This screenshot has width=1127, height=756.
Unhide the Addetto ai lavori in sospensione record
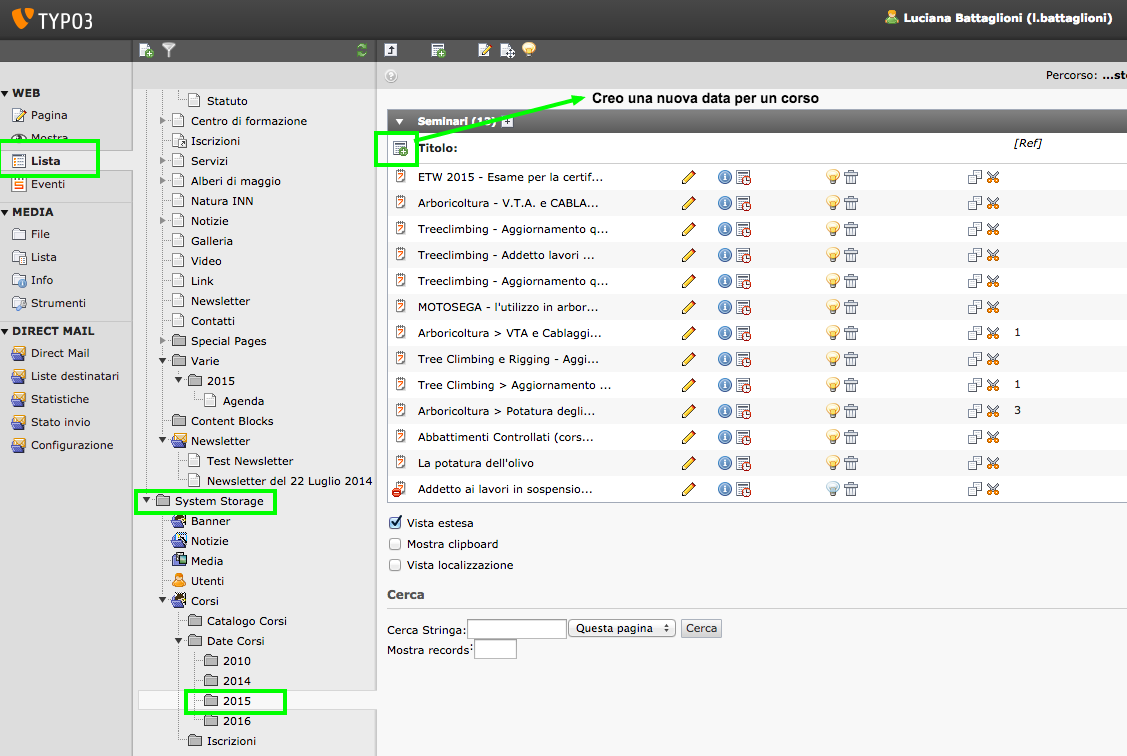832,489
